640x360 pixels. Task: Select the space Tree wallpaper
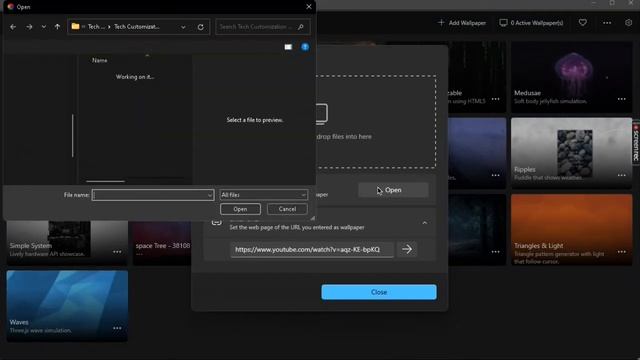[162, 243]
